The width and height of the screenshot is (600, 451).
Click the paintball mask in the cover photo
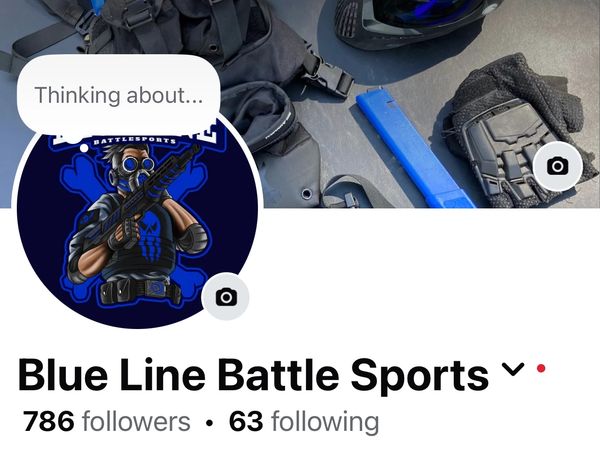tap(415, 21)
